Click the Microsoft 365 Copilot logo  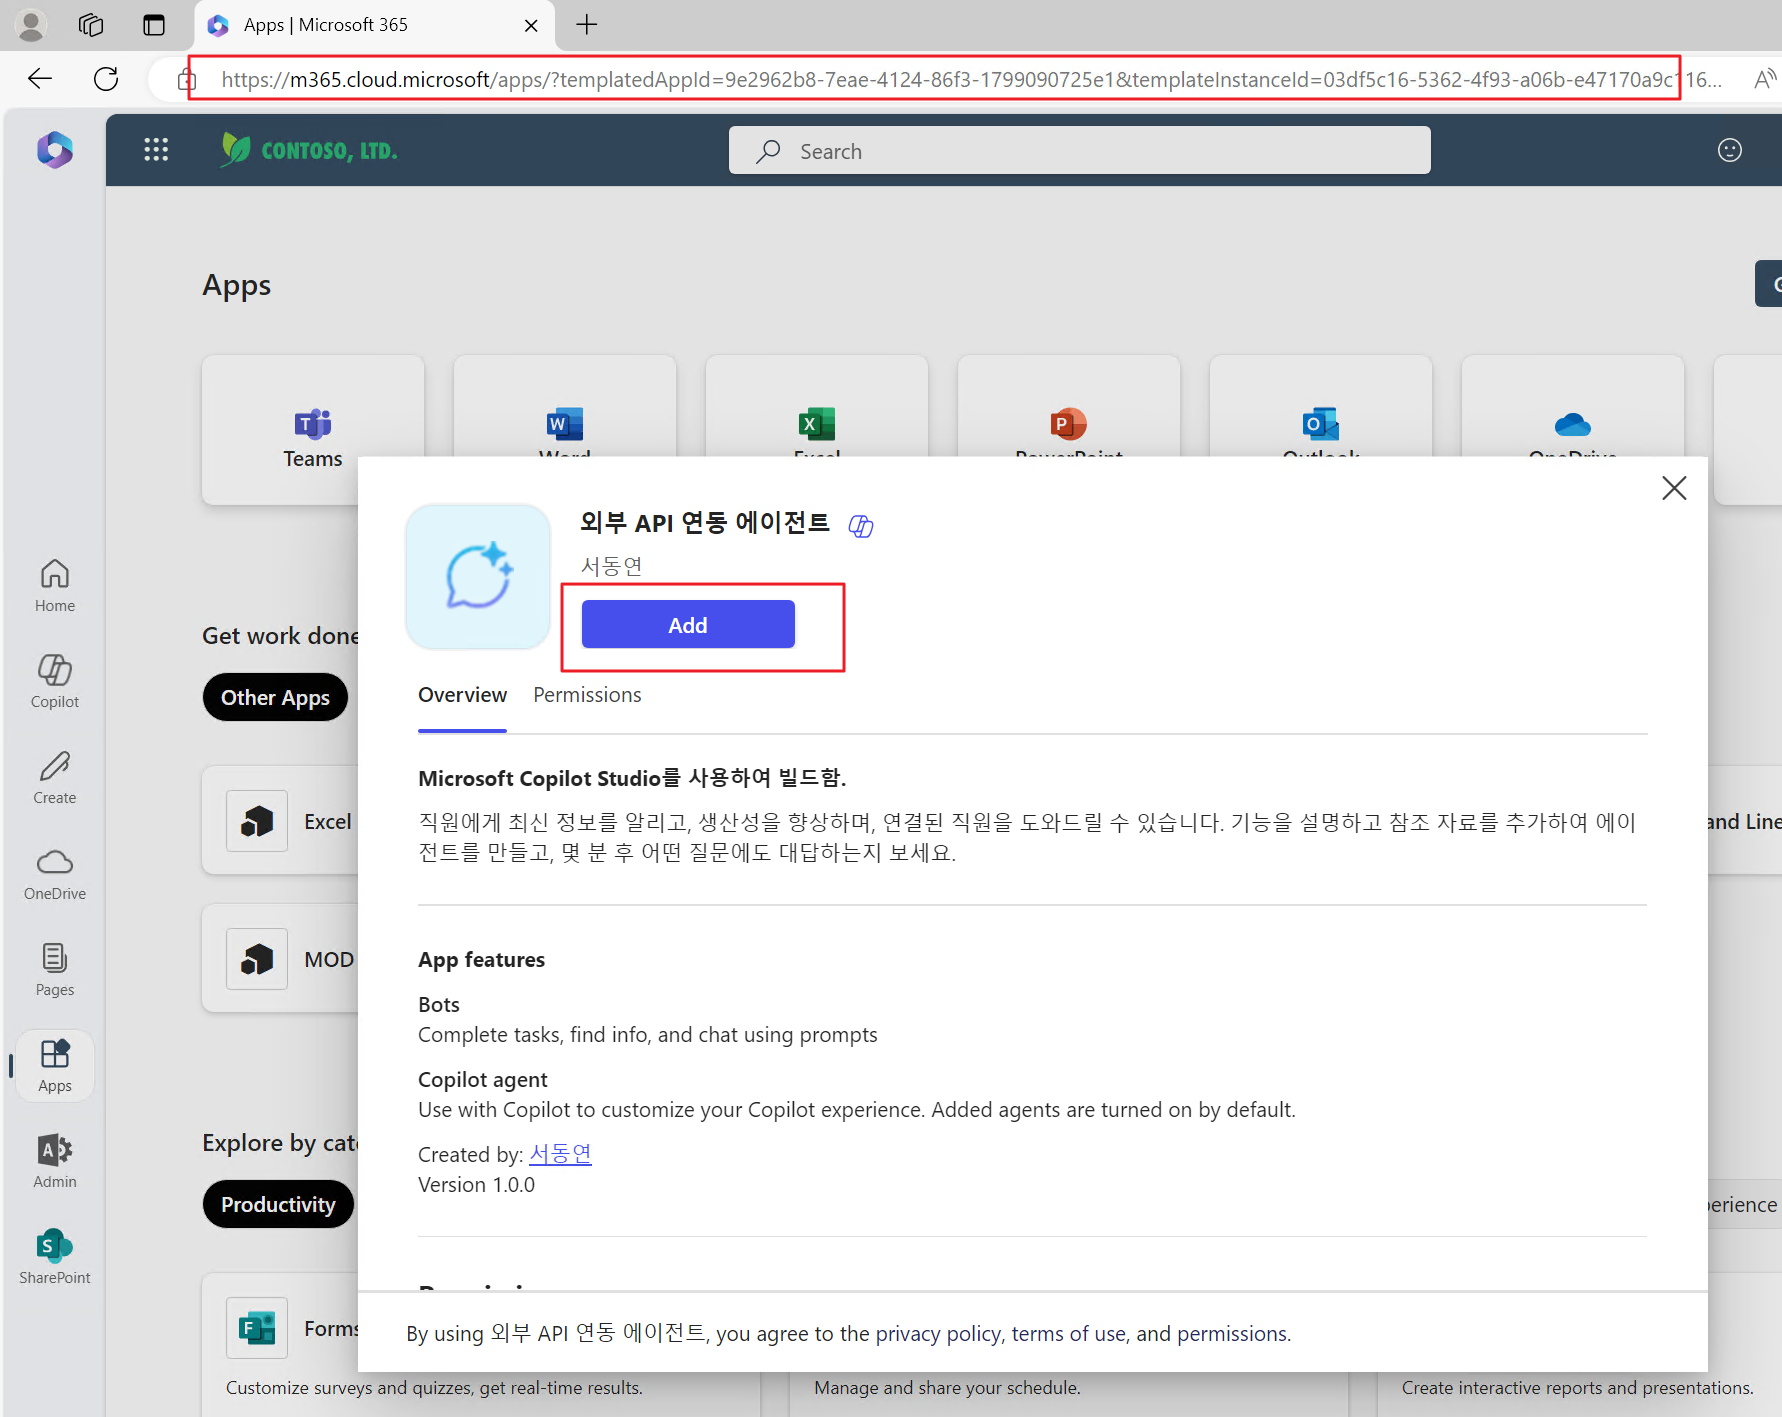tap(55, 150)
